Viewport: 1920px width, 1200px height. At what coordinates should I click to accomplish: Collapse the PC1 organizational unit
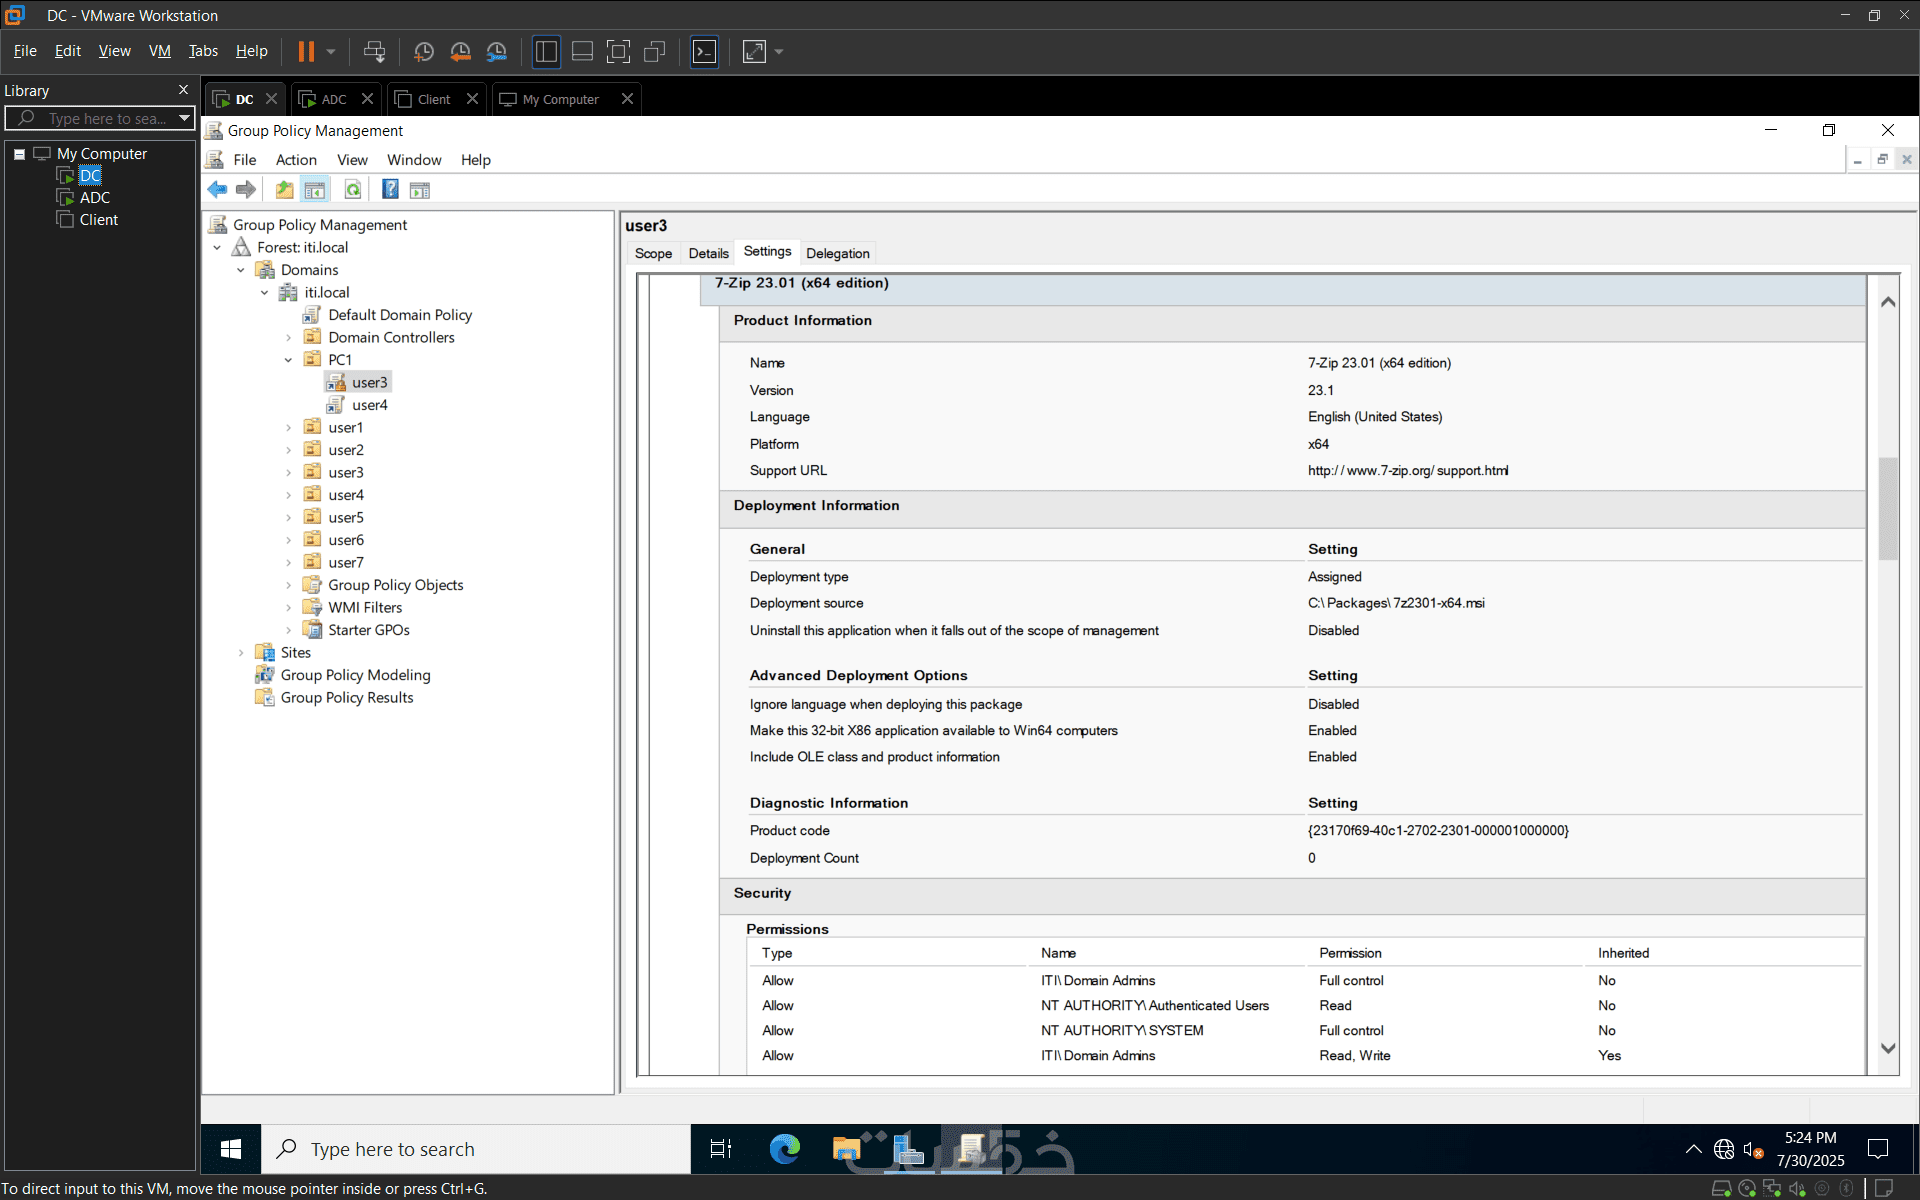289,360
